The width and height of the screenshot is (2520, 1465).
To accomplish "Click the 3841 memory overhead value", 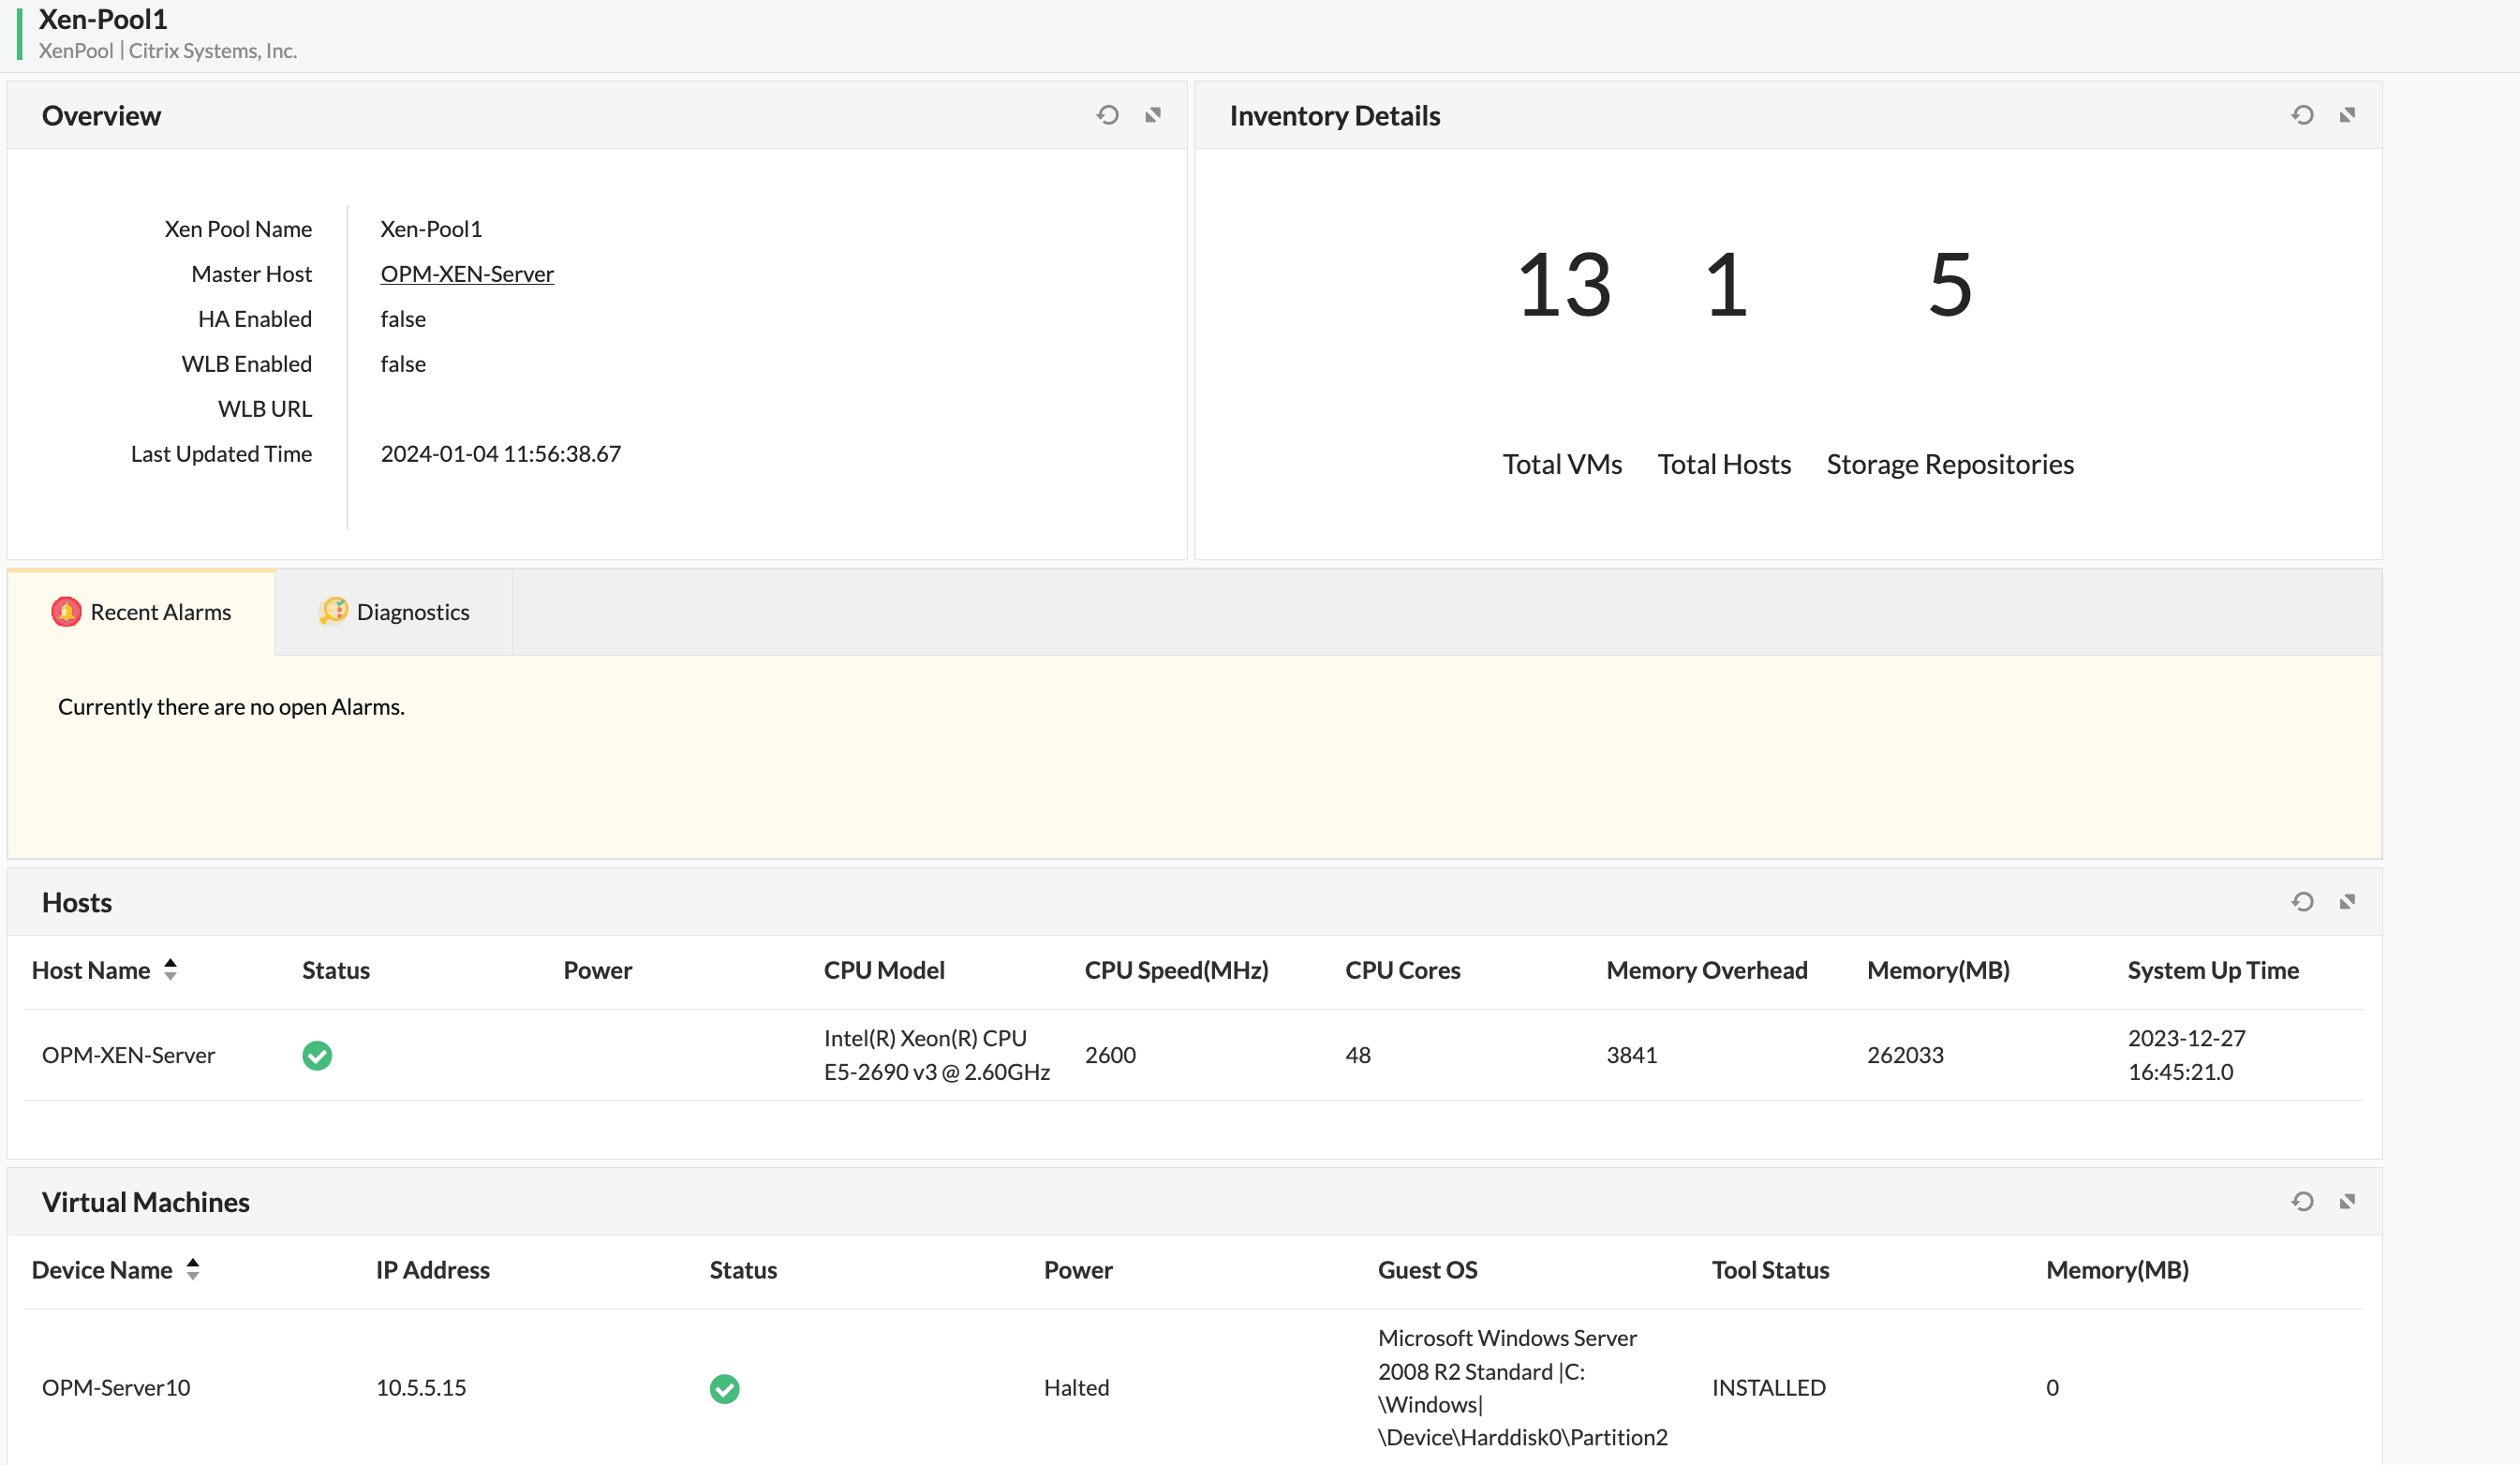I will point(1631,1055).
